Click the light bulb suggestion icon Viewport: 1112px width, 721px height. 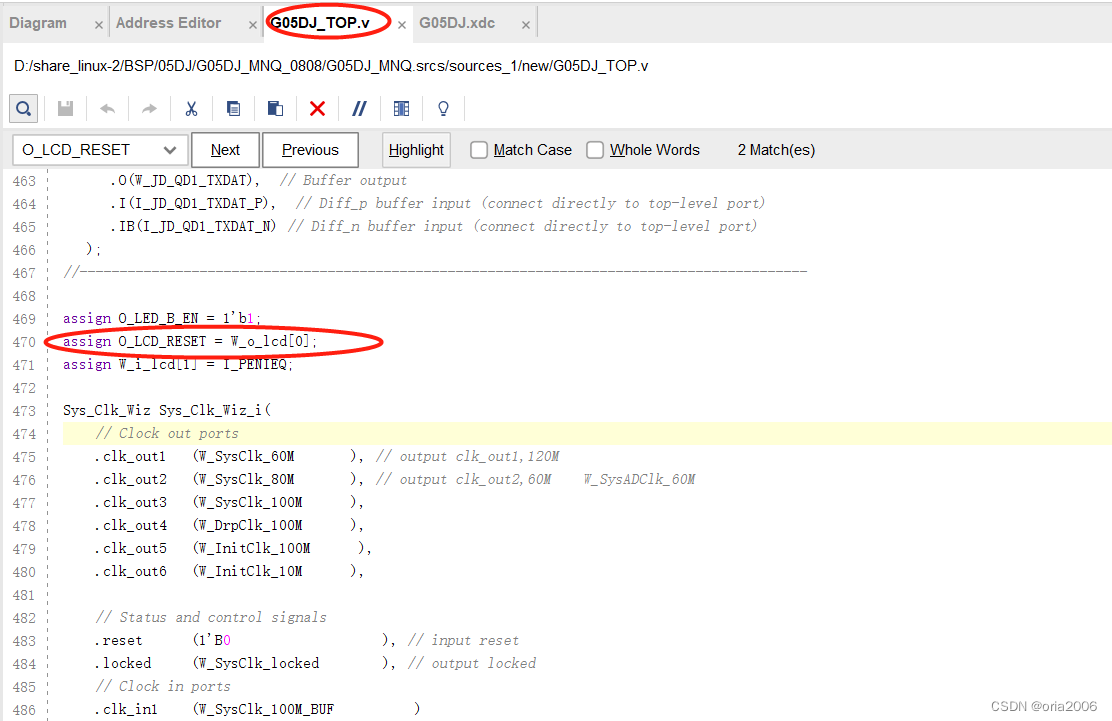coord(443,108)
